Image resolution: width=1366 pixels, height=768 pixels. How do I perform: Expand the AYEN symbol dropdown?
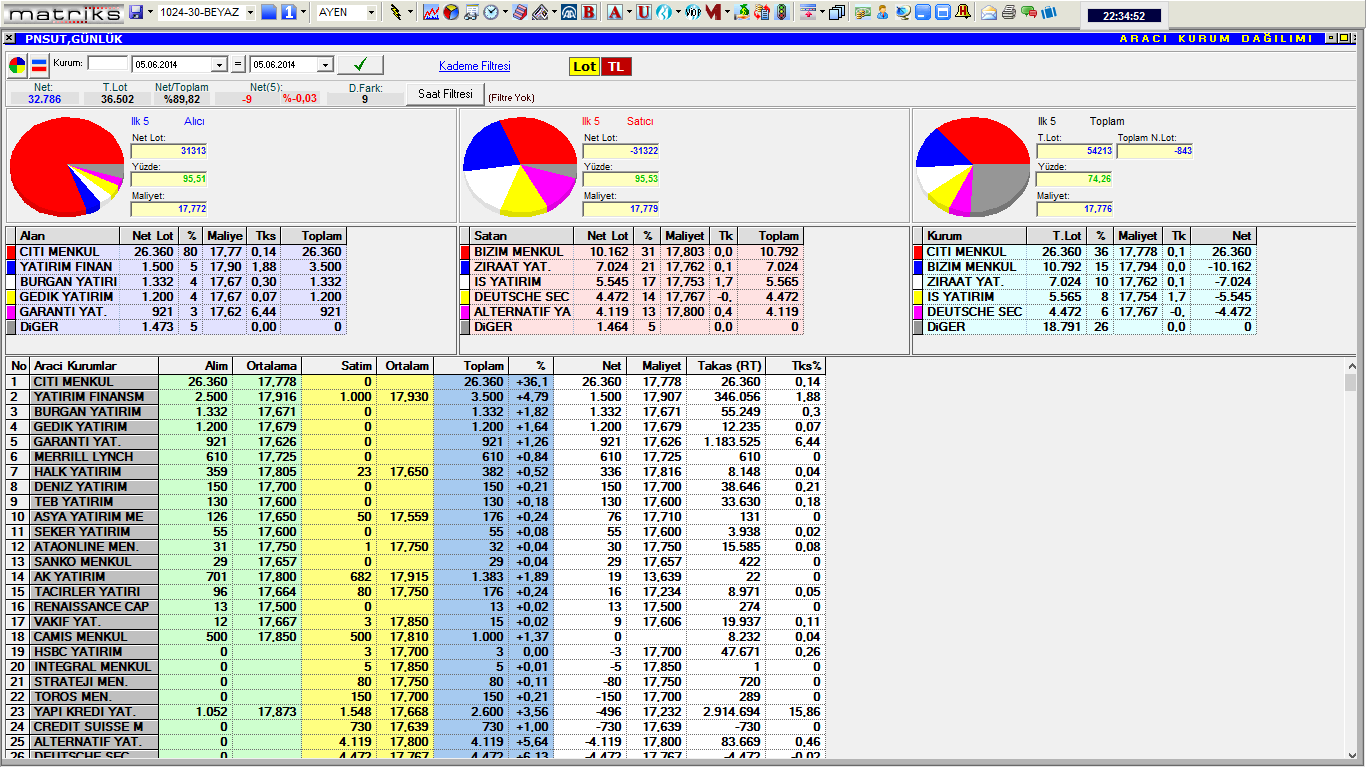coord(371,12)
